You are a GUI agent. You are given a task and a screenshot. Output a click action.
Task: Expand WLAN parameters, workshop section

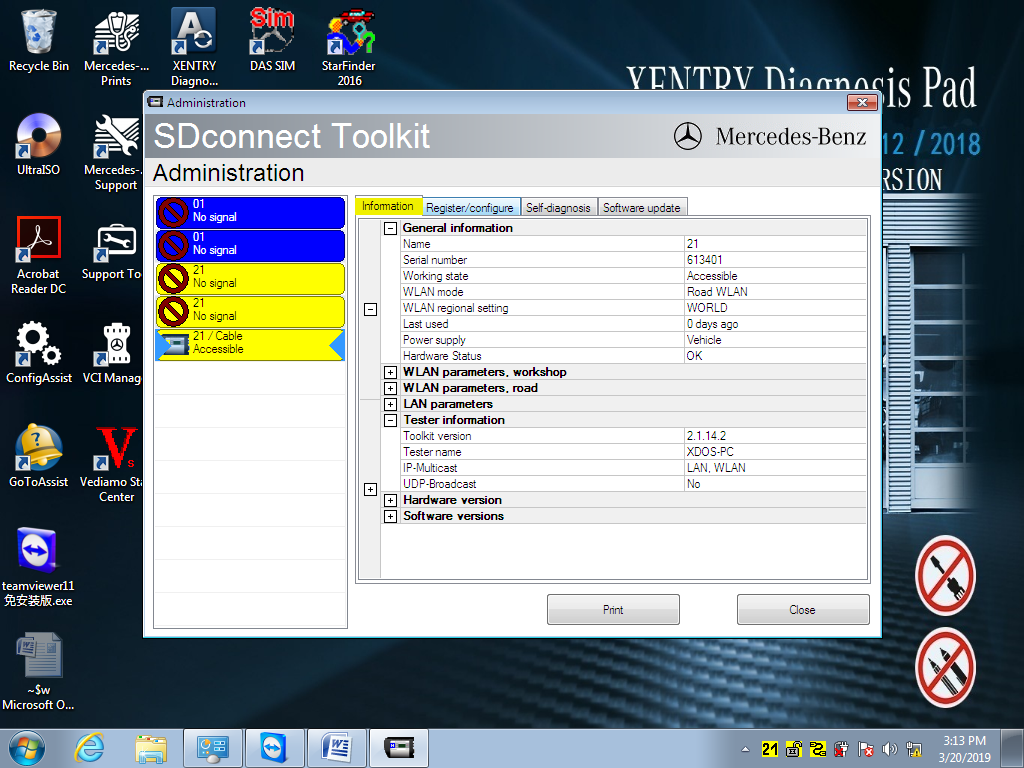coord(391,372)
